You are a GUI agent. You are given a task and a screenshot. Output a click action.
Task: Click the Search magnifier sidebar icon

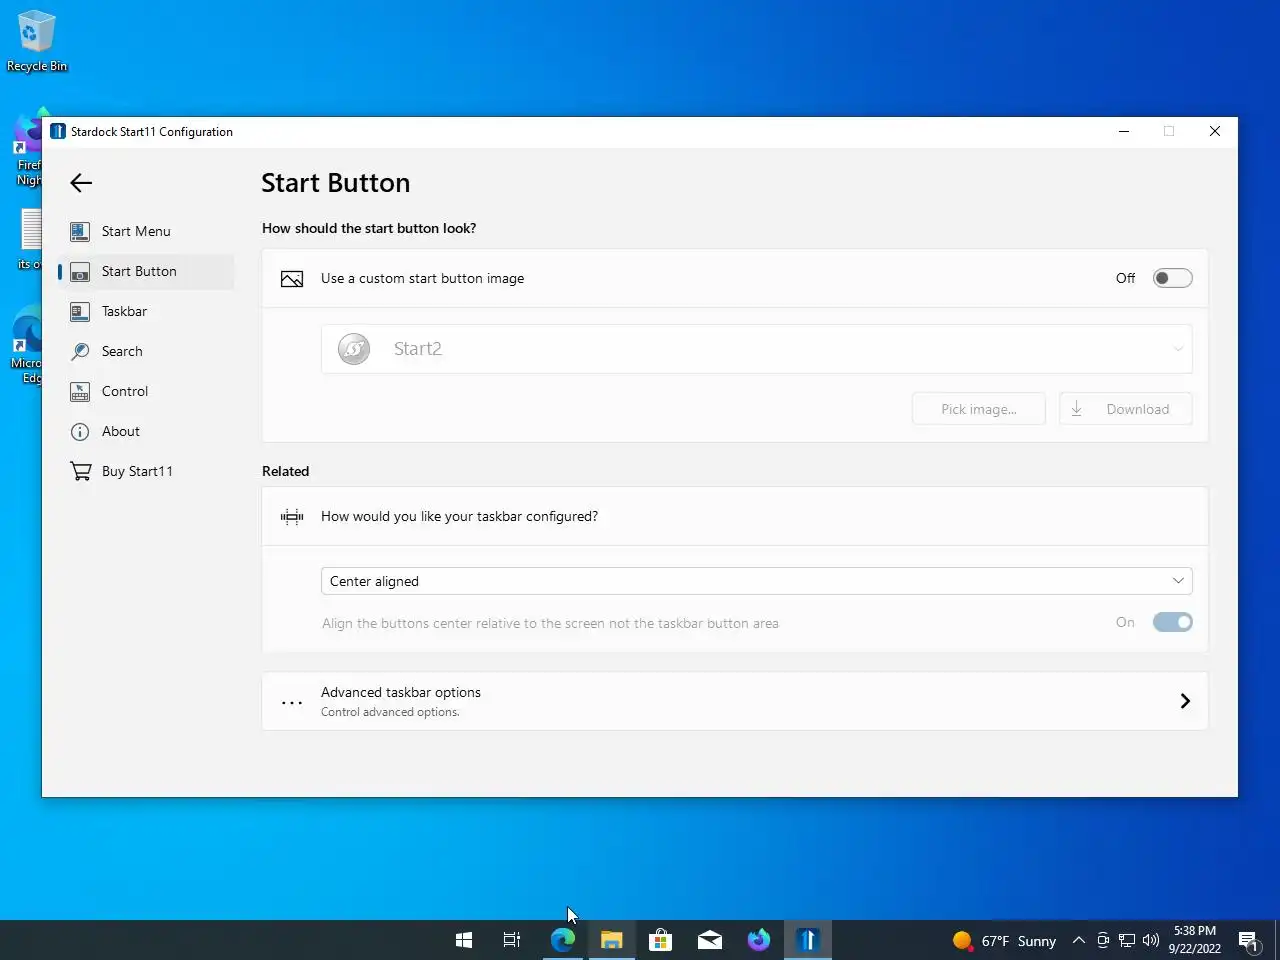[80, 351]
